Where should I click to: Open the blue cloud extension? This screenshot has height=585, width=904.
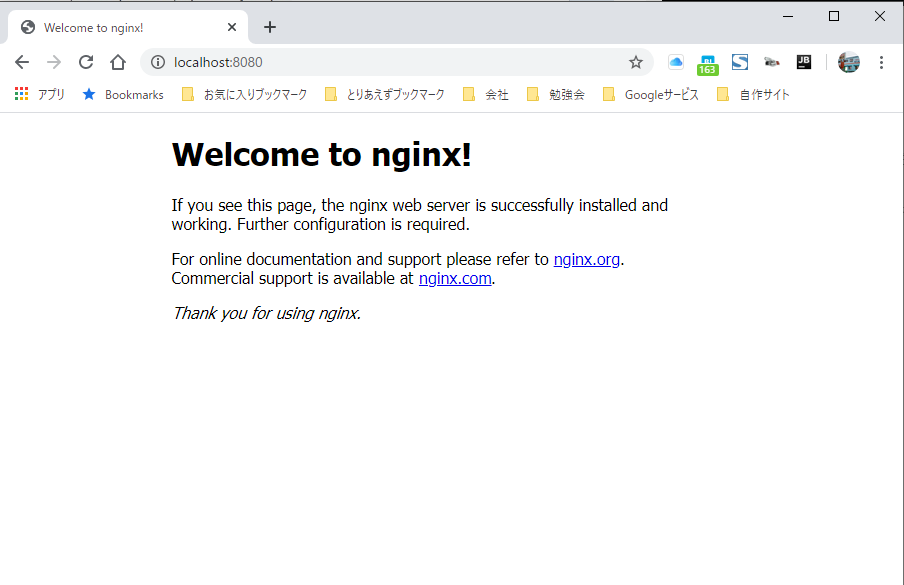pos(676,62)
